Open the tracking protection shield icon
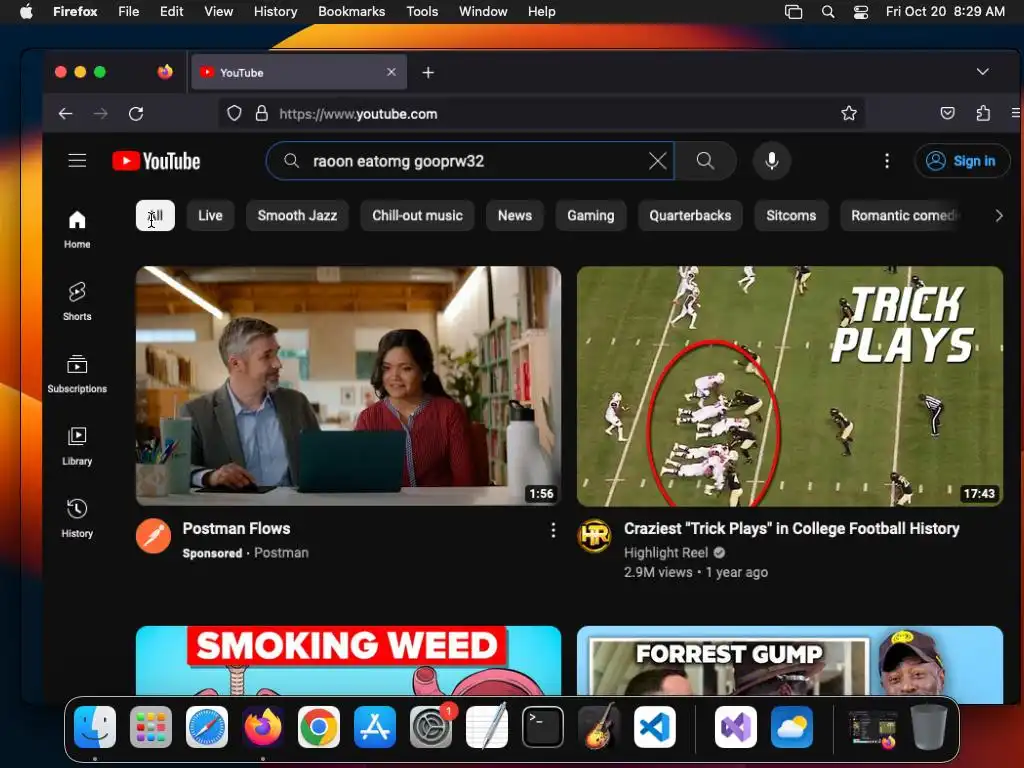Image resolution: width=1024 pixels, height=768 pixels. point(234,114)
